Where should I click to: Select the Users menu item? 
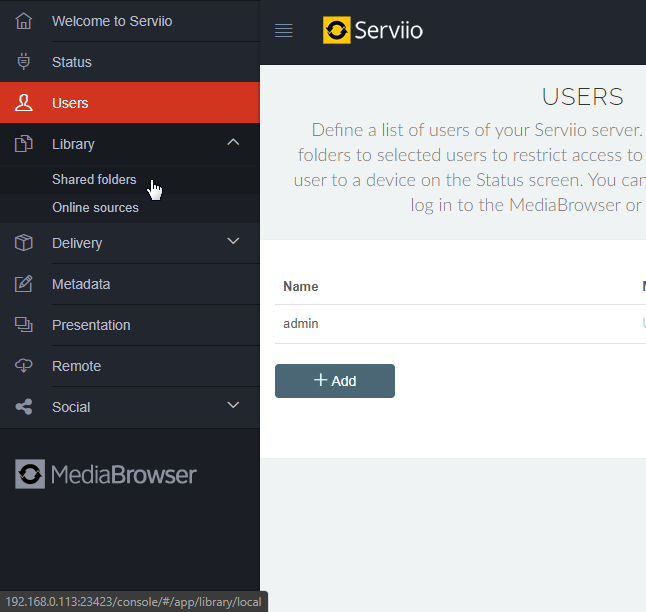[x=130, y=103]
